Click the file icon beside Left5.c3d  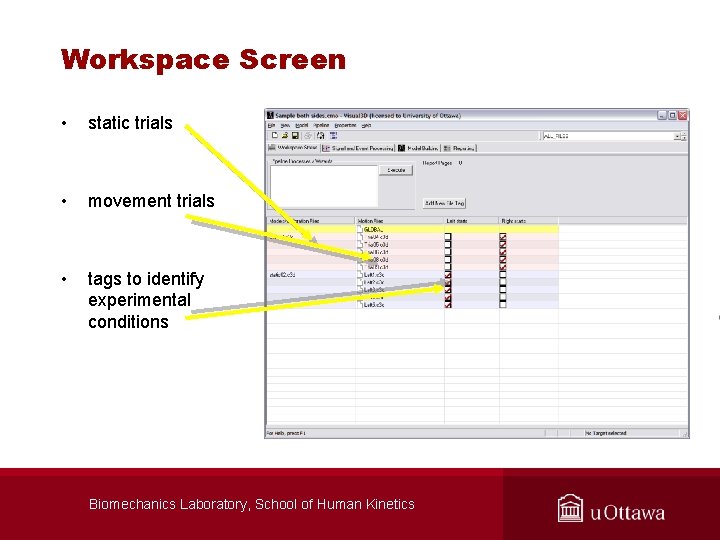point(360,304)
